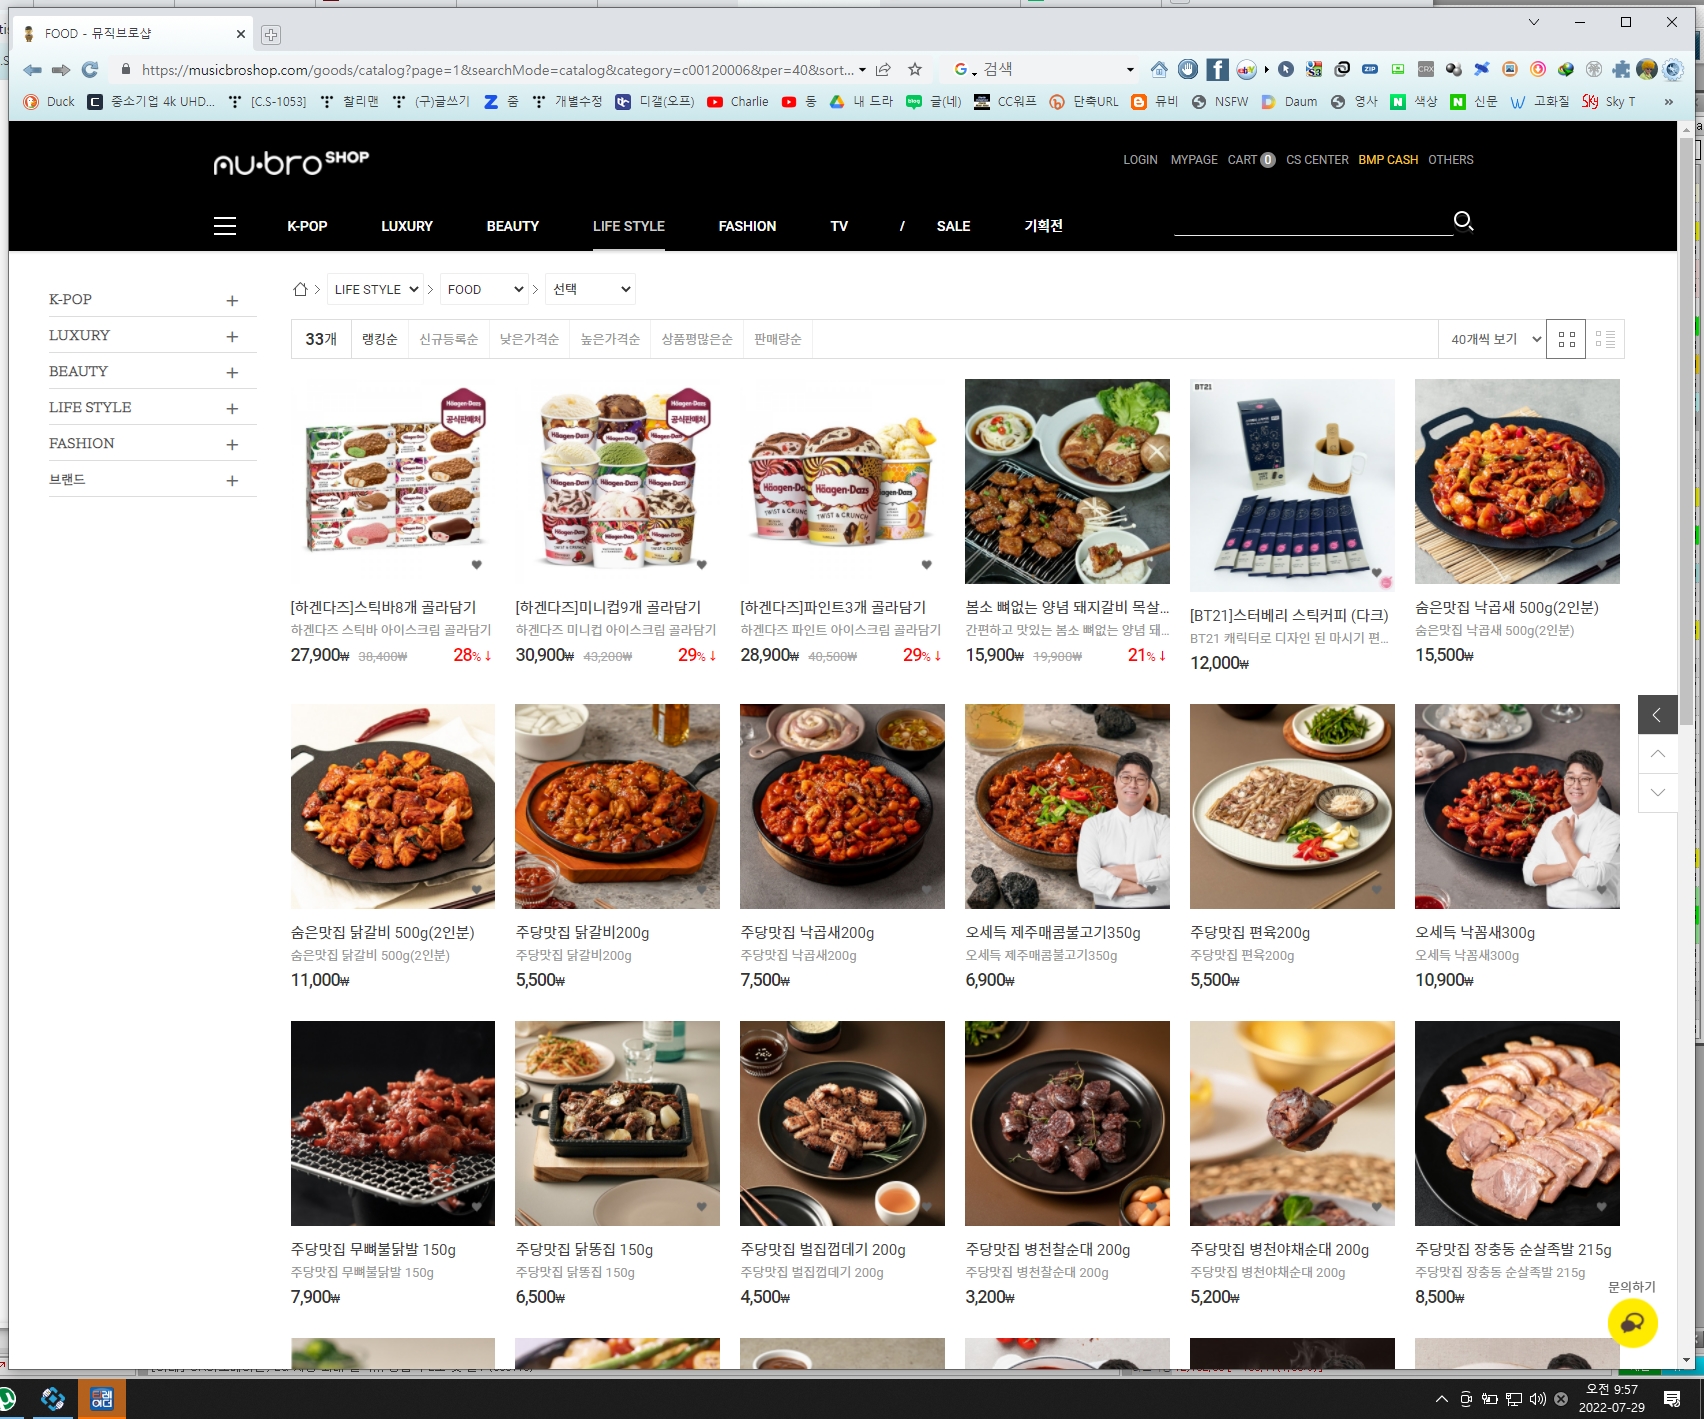Open a new tab with plus icon

pos(270,35)
